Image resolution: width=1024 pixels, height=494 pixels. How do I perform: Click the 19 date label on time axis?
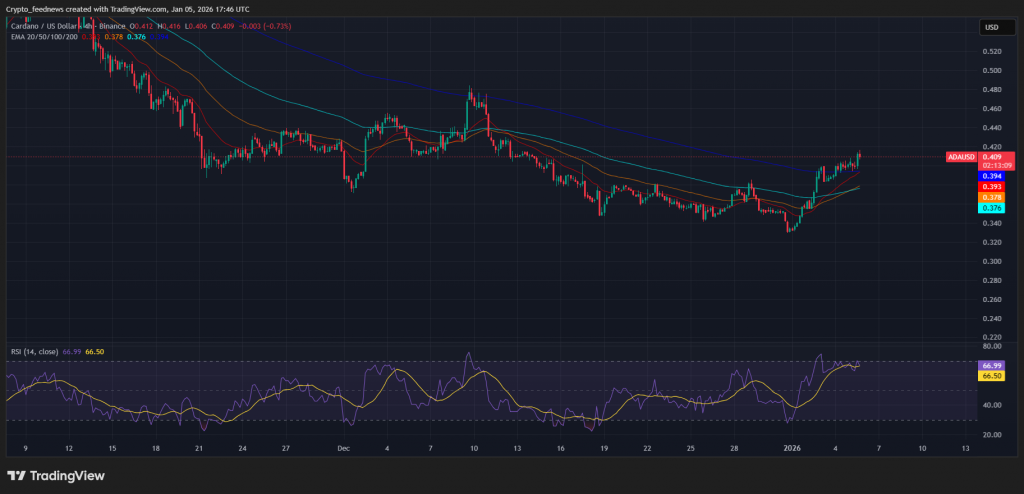[x=604, y=448]
